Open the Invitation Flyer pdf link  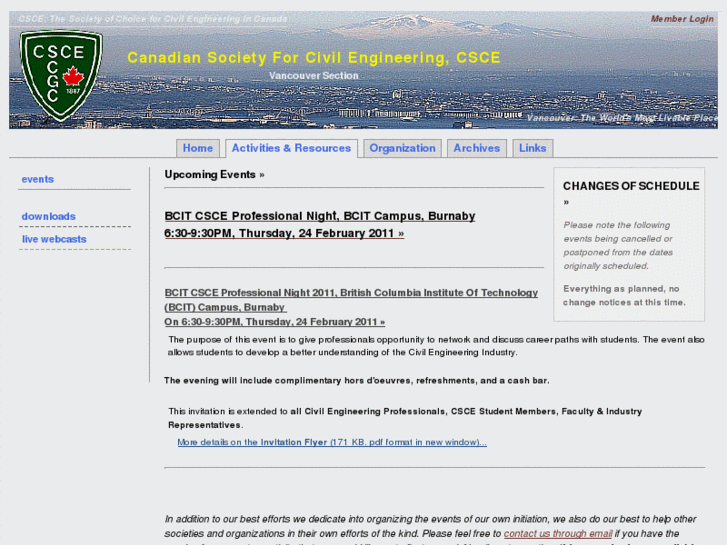[332, 442]
